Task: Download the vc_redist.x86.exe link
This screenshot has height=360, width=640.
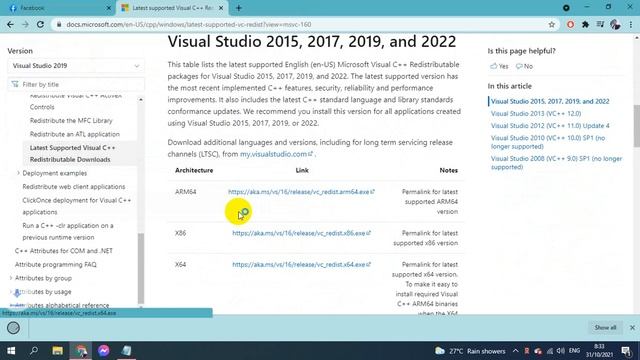Action: click(301, 233)
